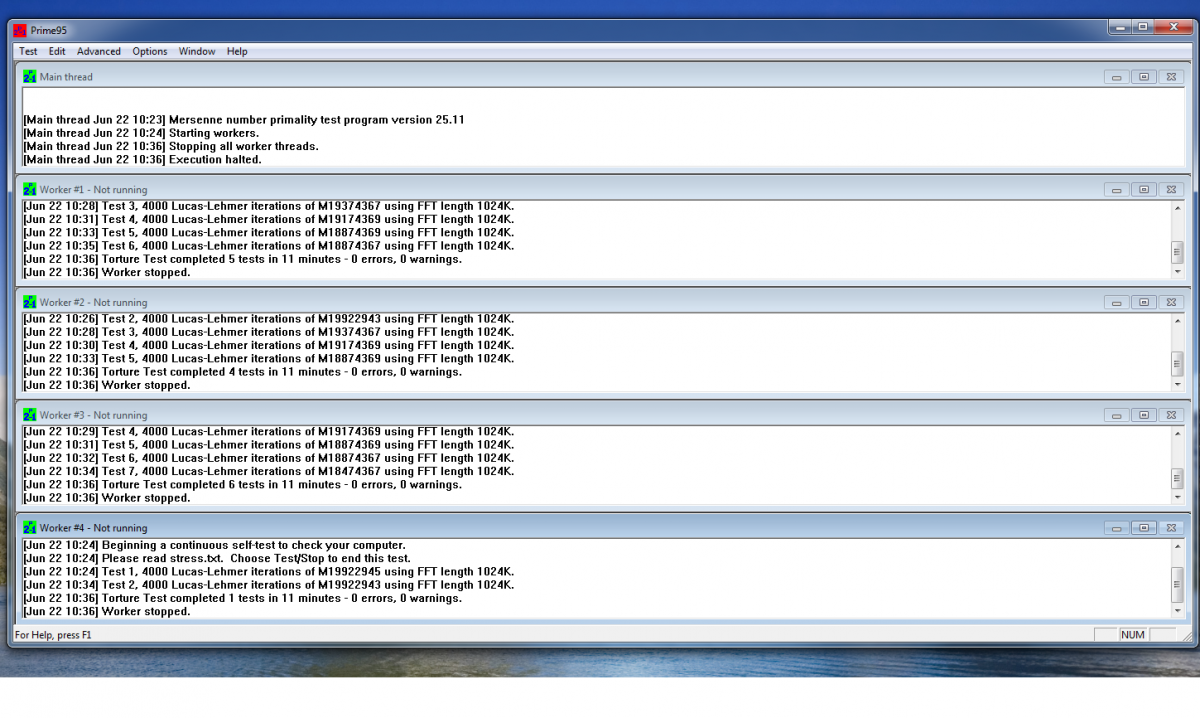The height and width of the screenshot is (718, 1200).
Task: Click the 'Starting workers.' log line
Action: (141, 133)
